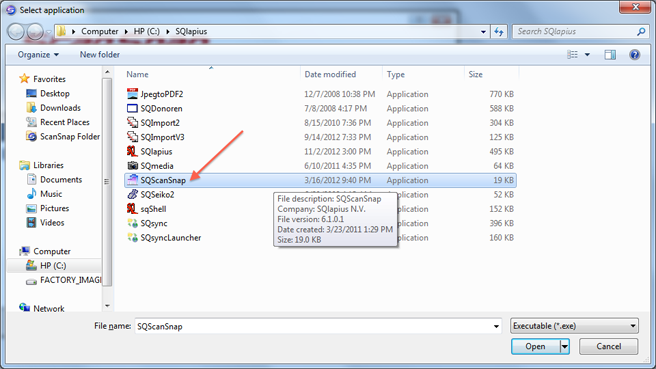Click the SQImportV3 file icon
Screen dimensions: 656x369
pyautogui.click(x=132, y=137)
